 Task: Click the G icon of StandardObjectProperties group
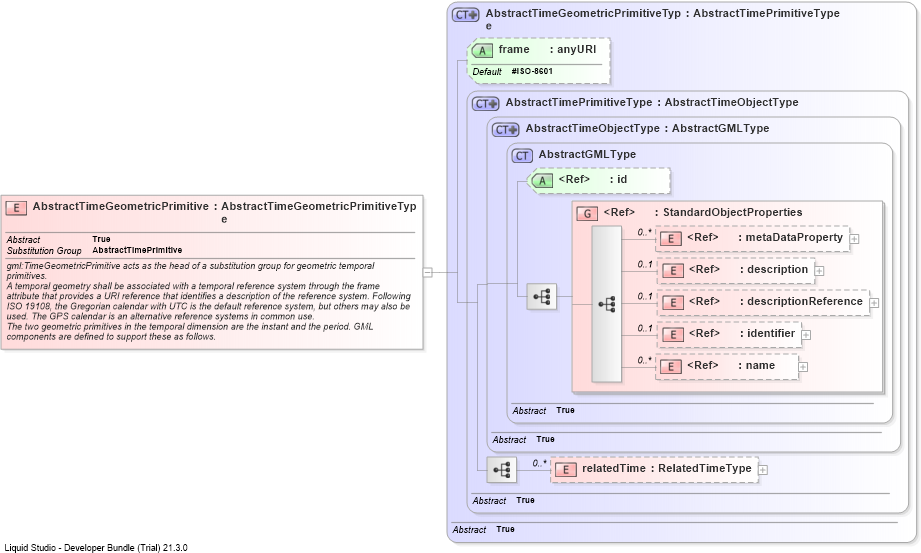click(x=587, y=213)
